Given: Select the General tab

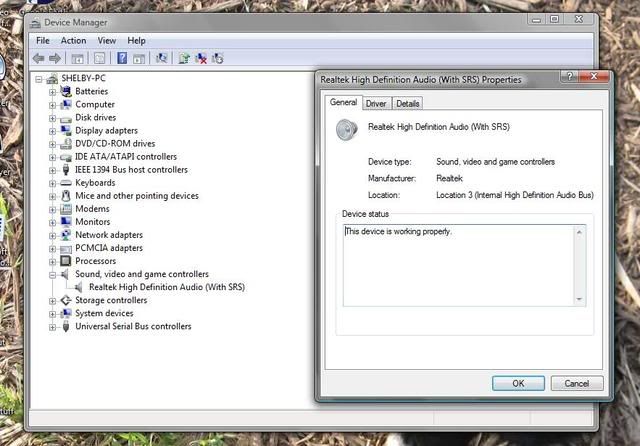Looking at the screenshot, I should pos(343,102).
